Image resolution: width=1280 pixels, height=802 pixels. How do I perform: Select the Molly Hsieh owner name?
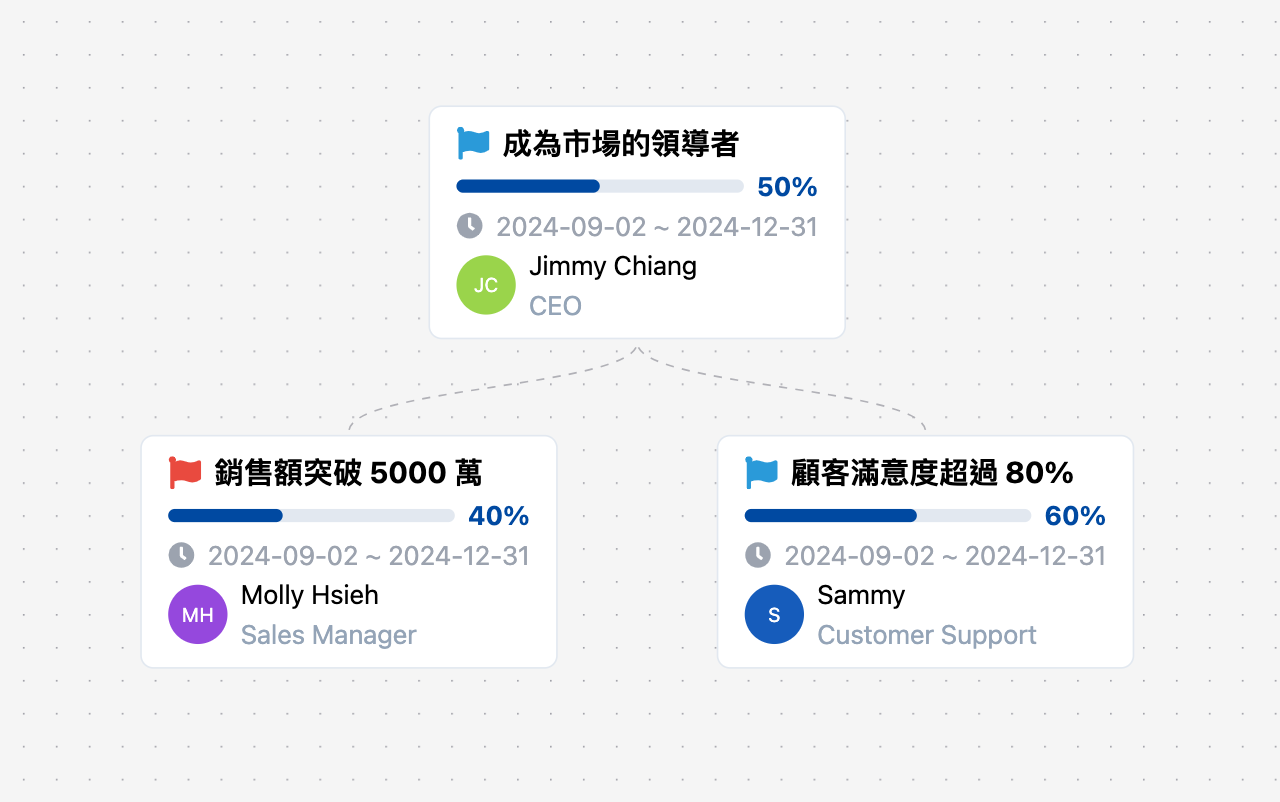click(310, 595)
